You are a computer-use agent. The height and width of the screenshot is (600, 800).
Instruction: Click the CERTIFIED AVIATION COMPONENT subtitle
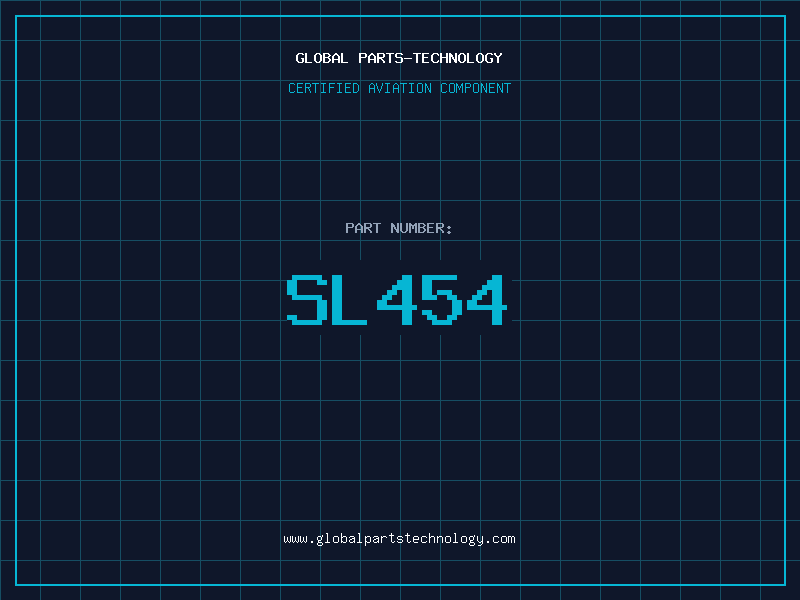point(399,88)
